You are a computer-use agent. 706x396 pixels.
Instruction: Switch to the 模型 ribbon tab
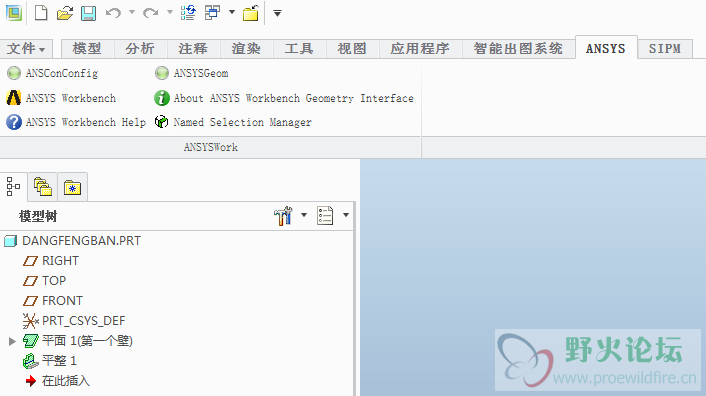tap(87, 49)
